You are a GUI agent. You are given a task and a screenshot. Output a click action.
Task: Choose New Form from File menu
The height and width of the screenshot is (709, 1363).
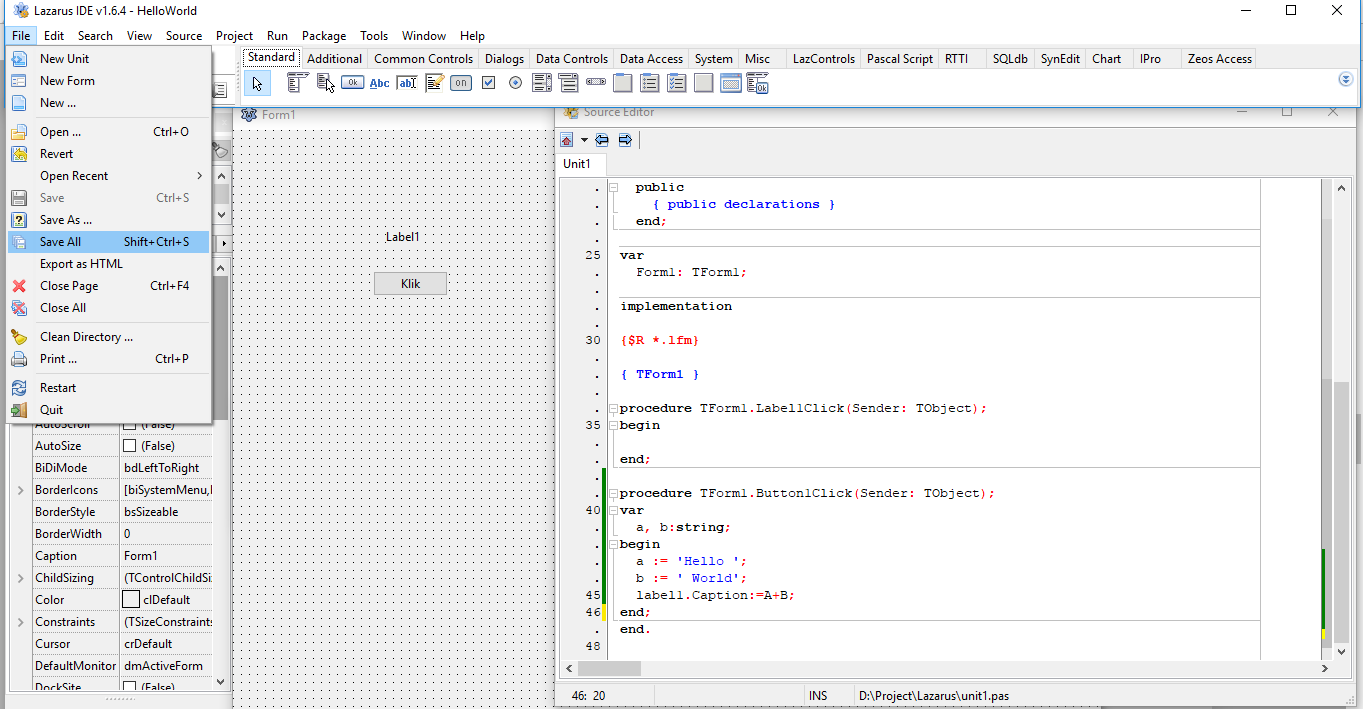pyautogui.click(x=108, y=81)
